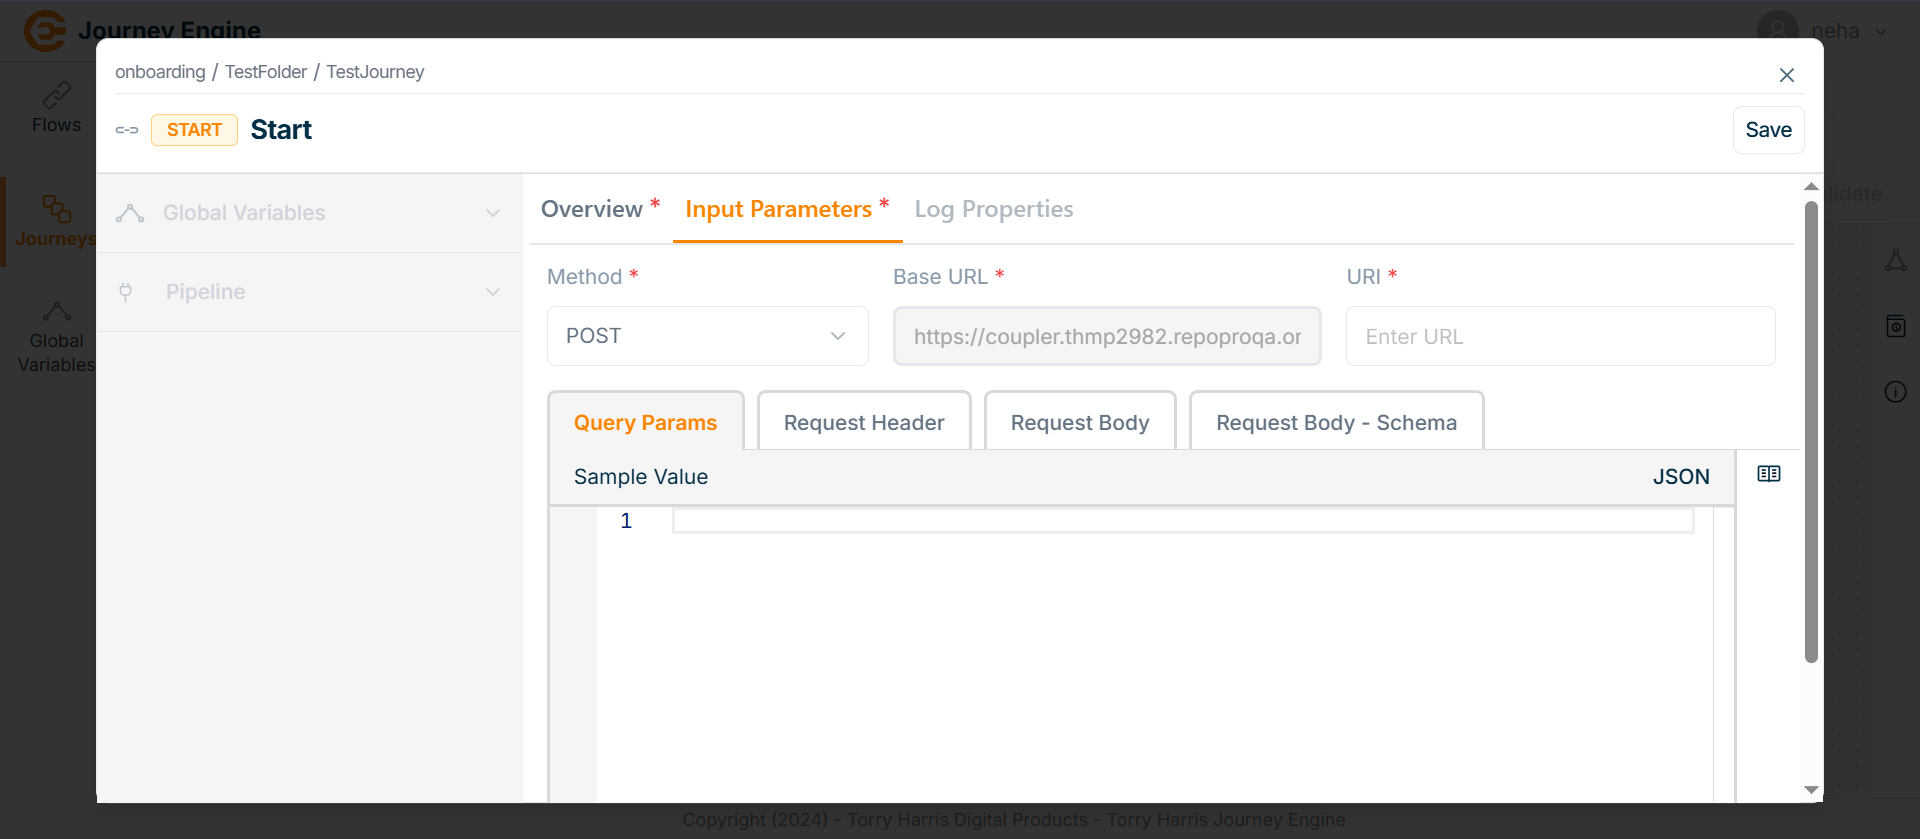Open the schema view book icon
Viewport: 1920px width, 839px height.
[x=1768, y=475]
